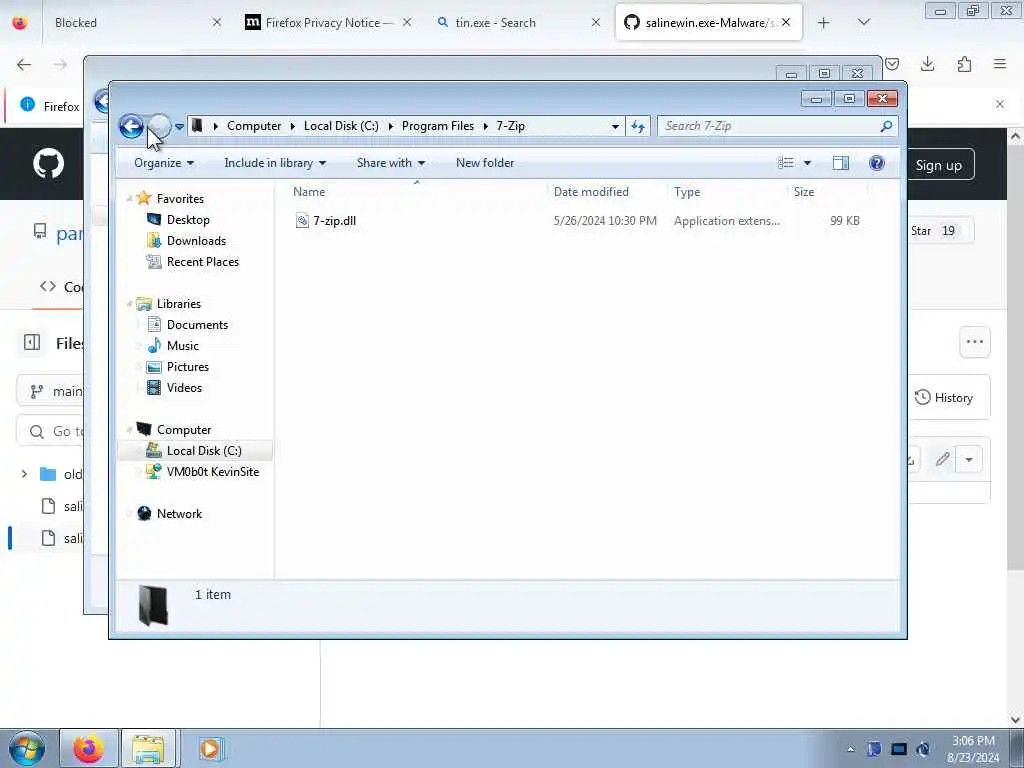Open the Share with menu
The width and height of the screenshot is (1024, 768).
click(391, 163)
